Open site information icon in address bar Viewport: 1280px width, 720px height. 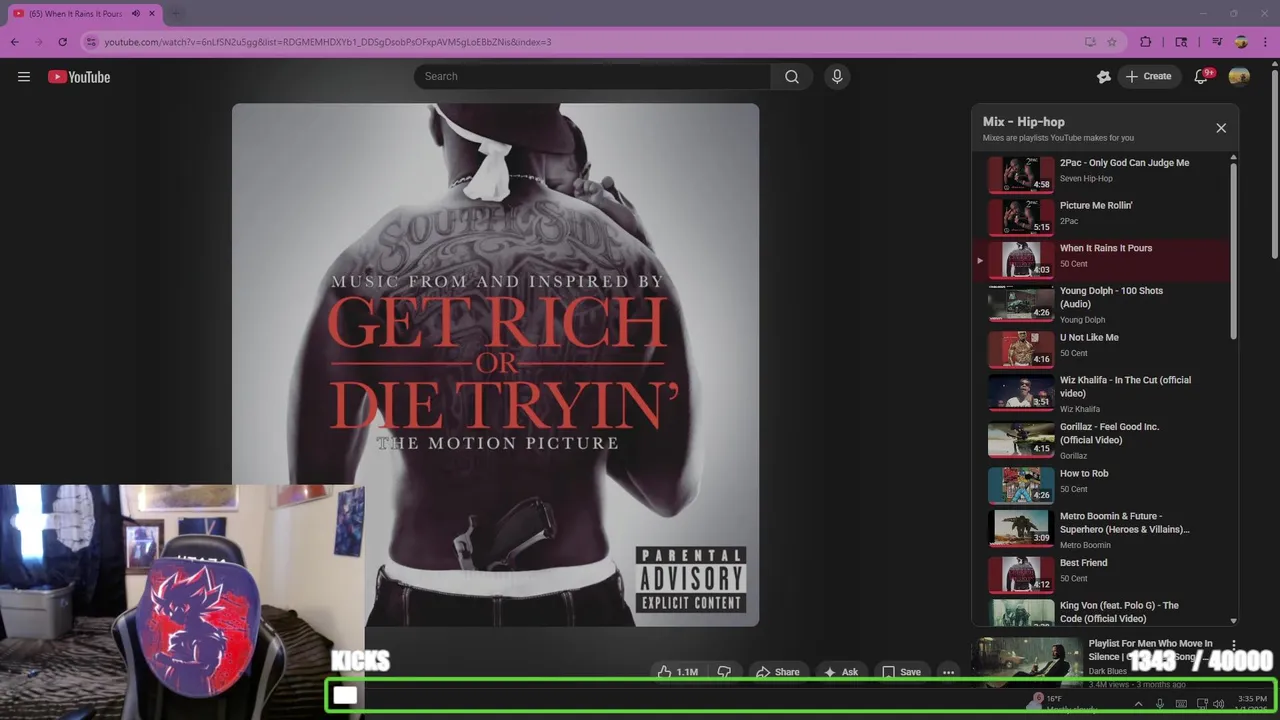pyautogui.click(x=91, y=42)
